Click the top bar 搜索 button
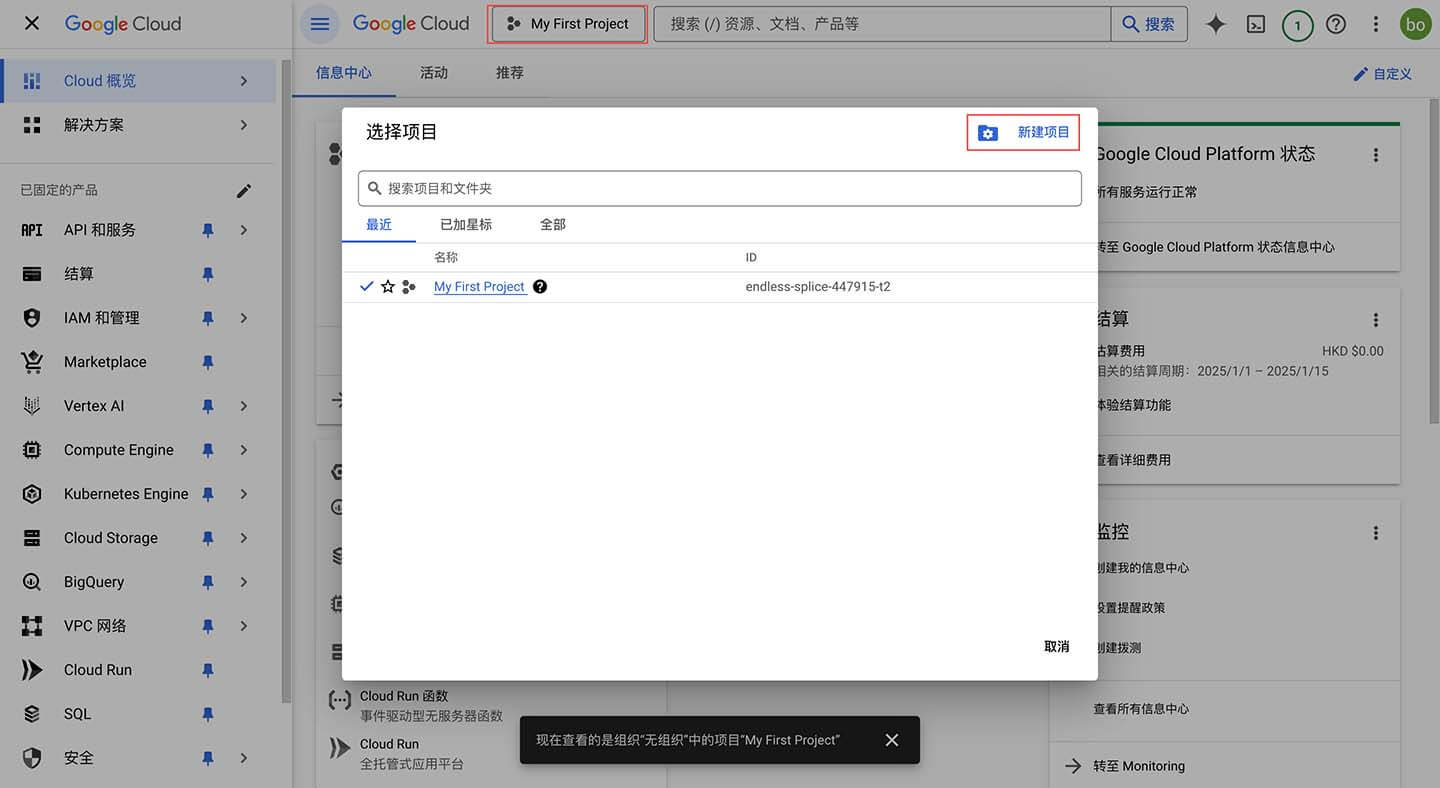Viewport: 1440px width, 788px height. point(1149,24)
